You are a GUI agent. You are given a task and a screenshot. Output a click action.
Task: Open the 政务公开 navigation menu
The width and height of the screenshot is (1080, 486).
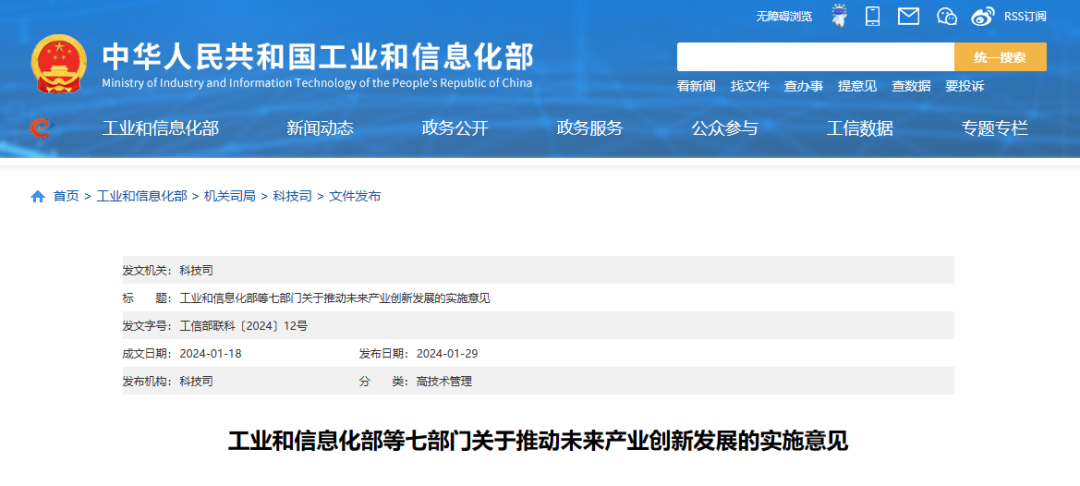(455, 128)
